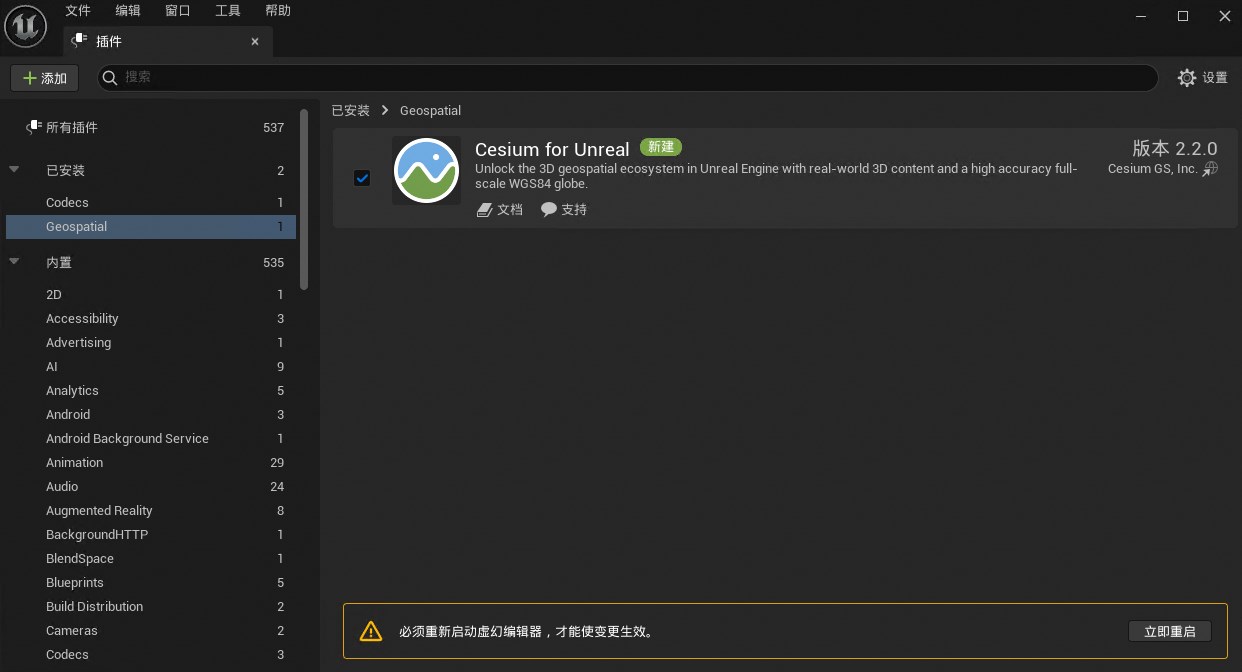Click the 新建 new badge
Viewport: 1242px width, 672px height.
(661, 147)
